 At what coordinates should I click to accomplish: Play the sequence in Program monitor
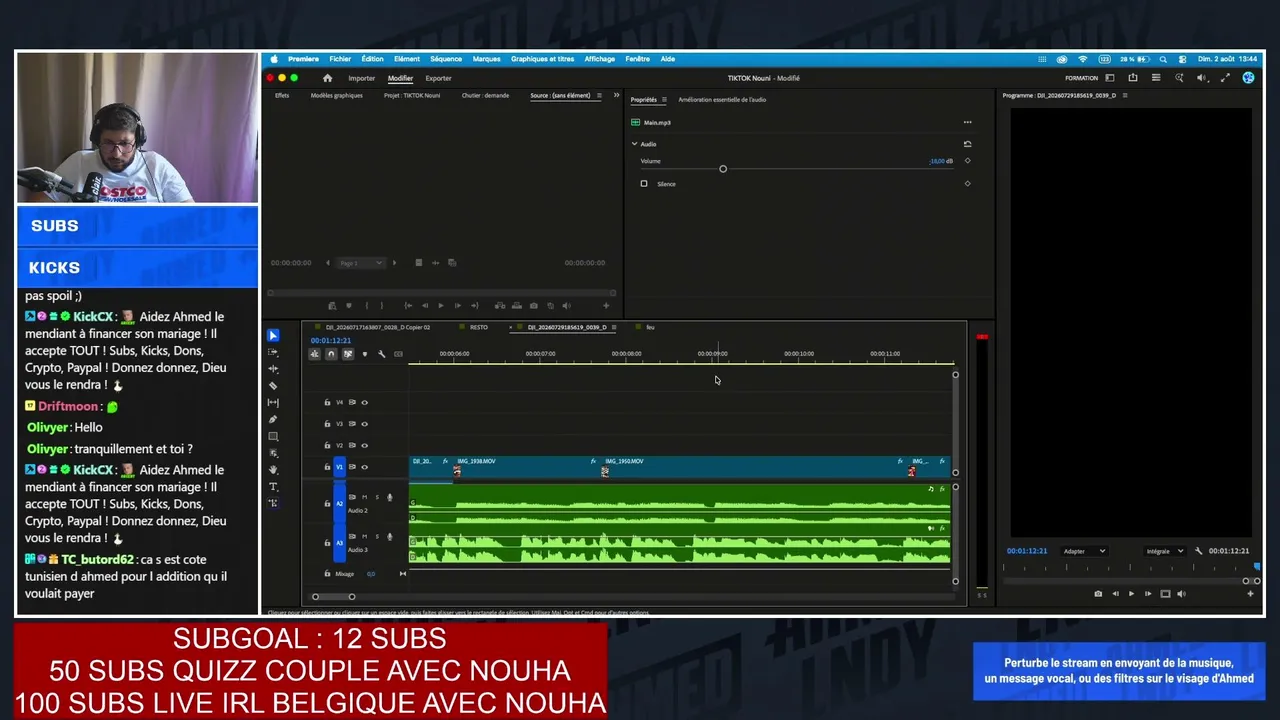1131,594
